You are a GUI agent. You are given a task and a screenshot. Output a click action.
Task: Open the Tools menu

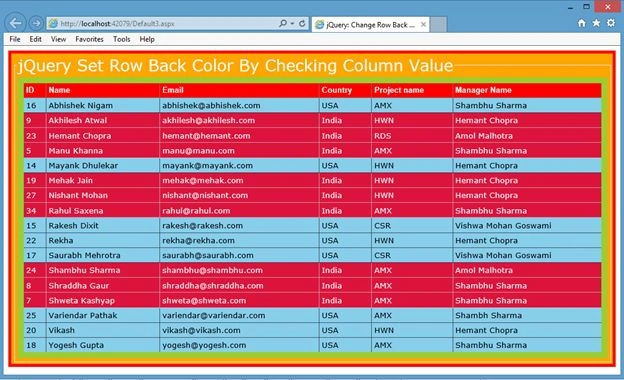tap(121, 39)
